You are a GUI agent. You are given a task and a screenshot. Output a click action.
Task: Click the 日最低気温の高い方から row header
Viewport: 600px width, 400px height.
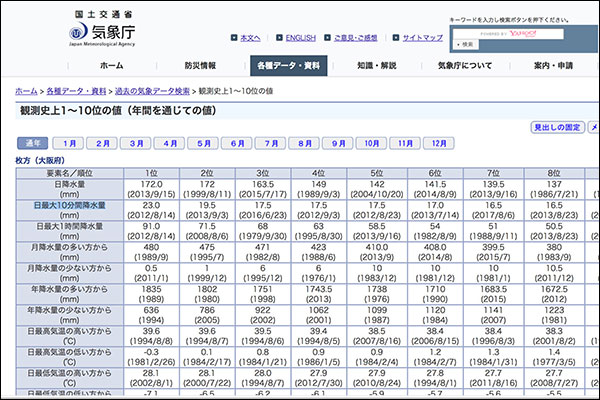point(70,378)
